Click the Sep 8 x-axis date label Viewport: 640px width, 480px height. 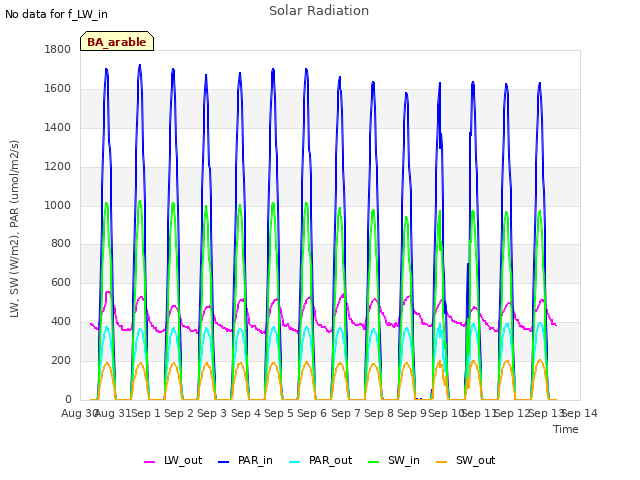click(379, 413)
